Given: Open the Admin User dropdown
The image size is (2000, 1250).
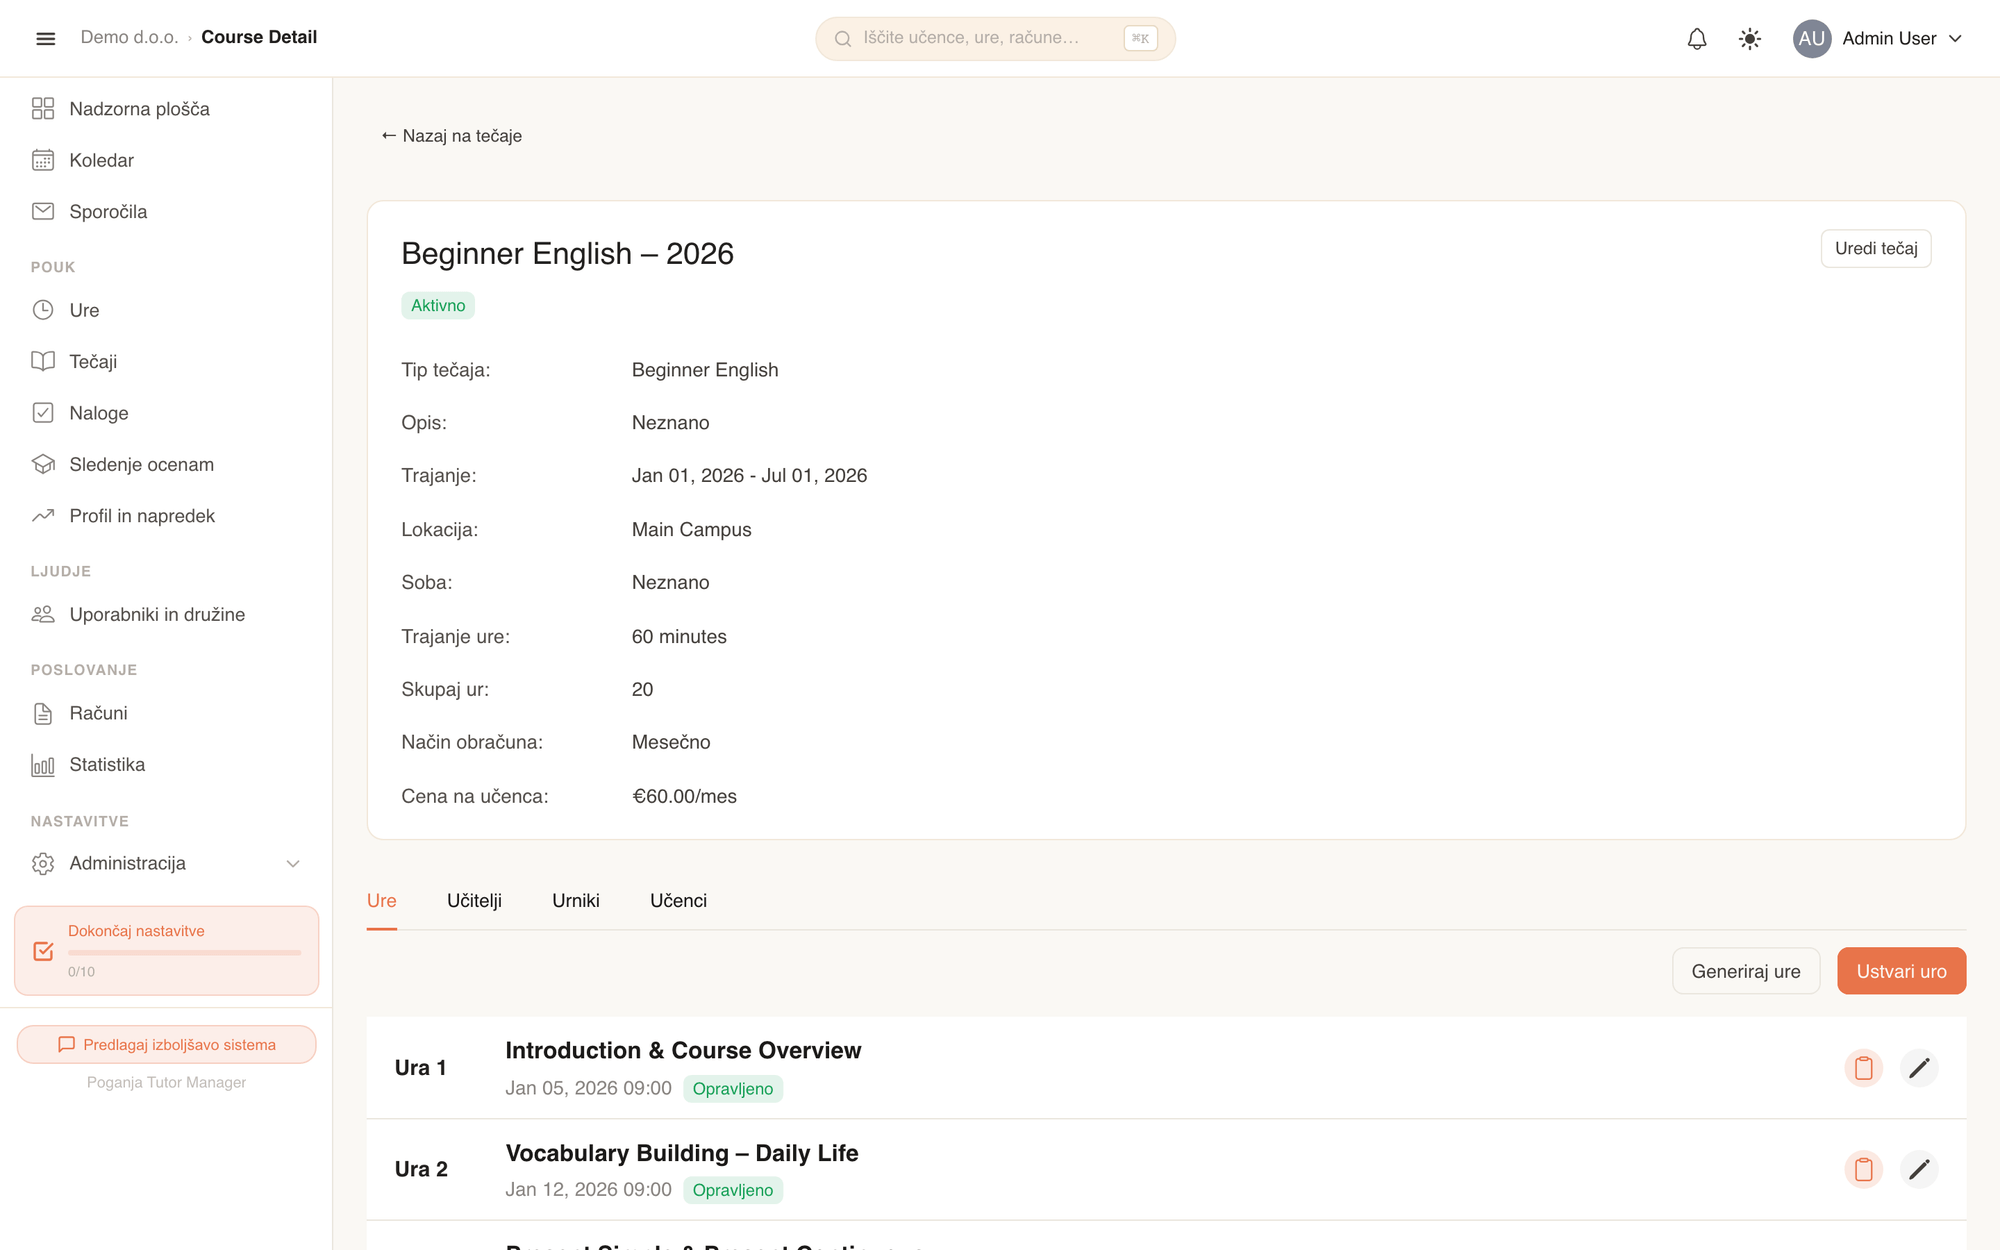Looking at the screenshot, I should [x=1901, y=38].
